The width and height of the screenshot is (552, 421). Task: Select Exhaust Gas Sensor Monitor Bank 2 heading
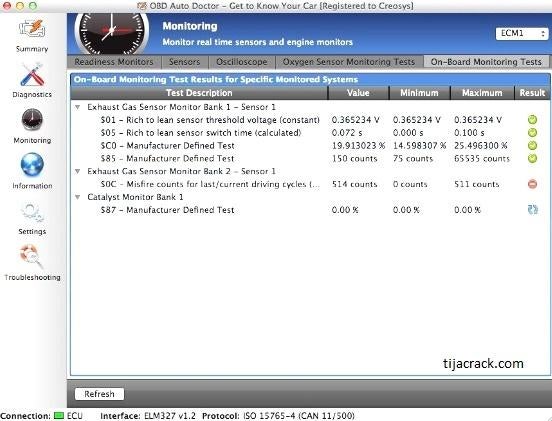coord(181,171)
